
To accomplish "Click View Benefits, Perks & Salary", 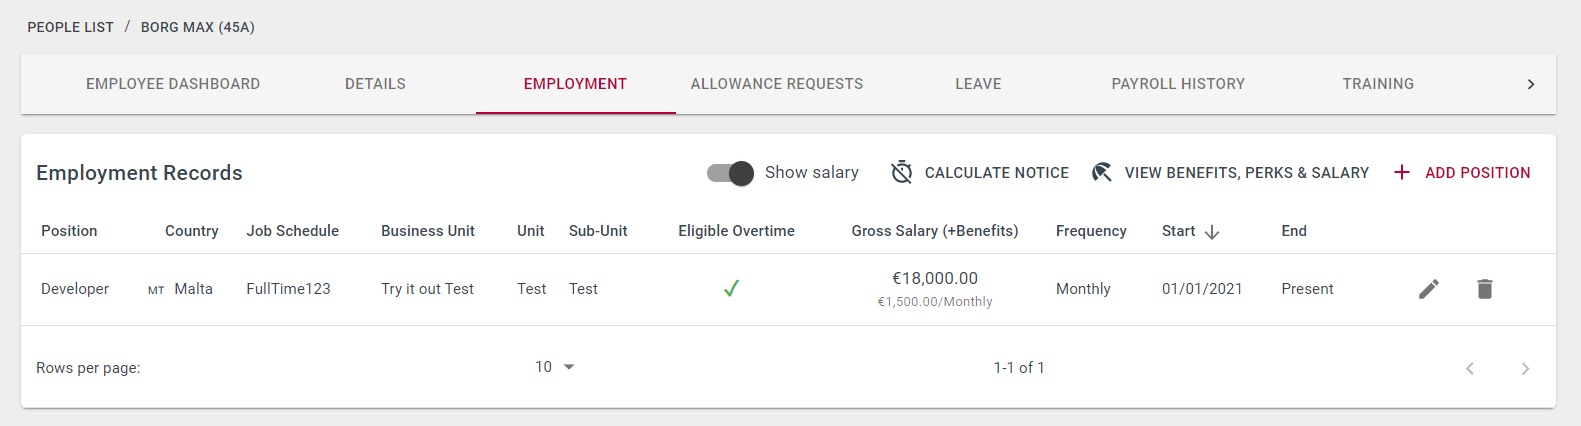I will pos(1230,172).
